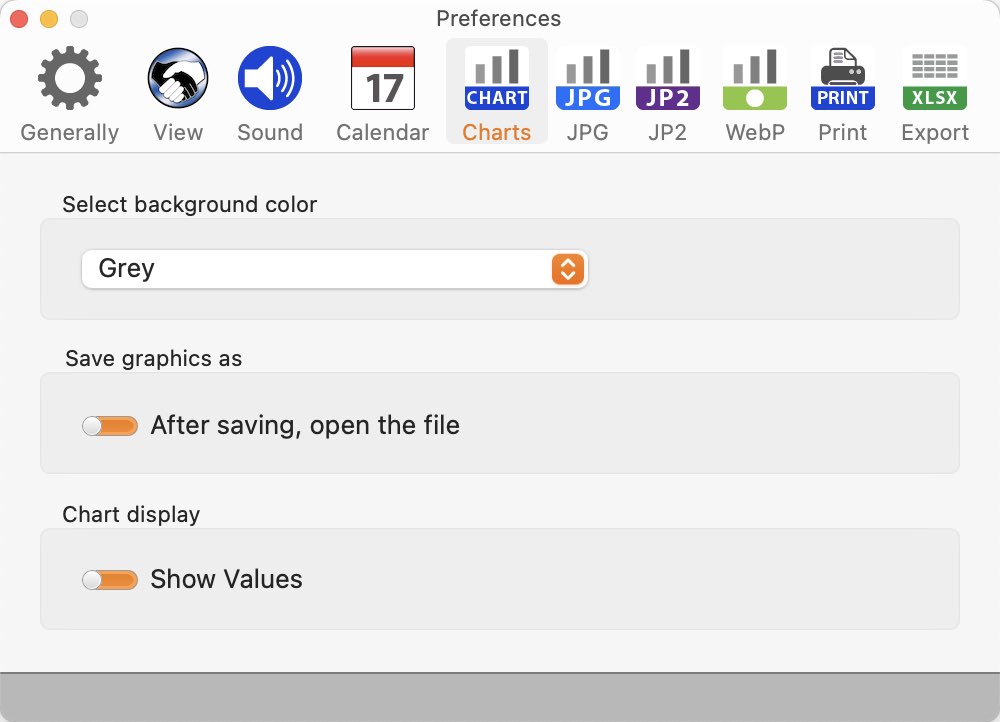Click the Calendar tab label text

pos(383,132)
